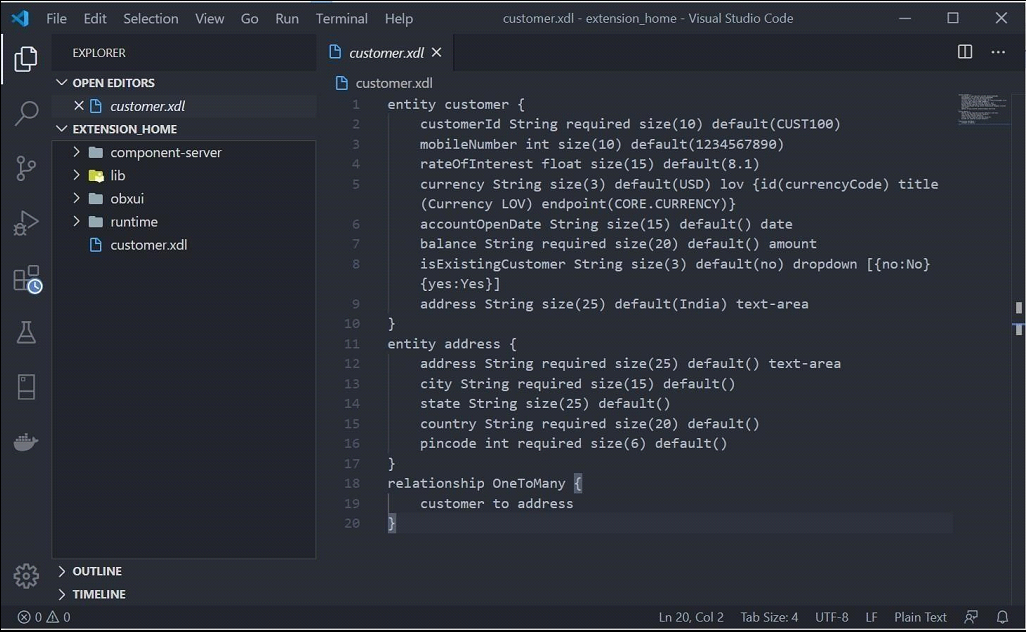Open the Extensions view icon
Viewport: 1026px width, 633px height.
pos(27,279)
